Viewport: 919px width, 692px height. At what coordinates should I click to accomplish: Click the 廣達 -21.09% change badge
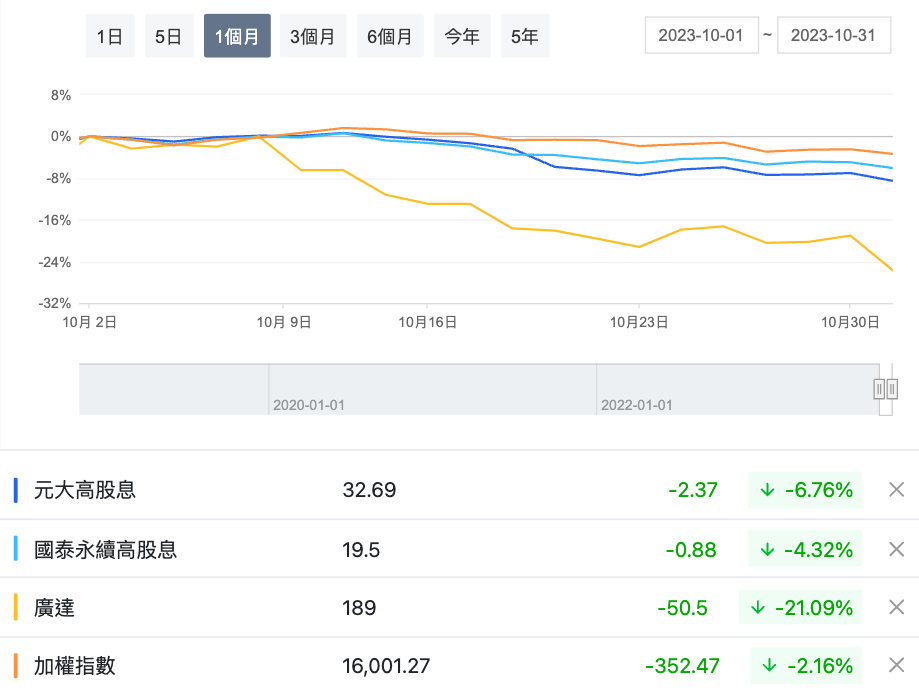click(x=800, y=607)
